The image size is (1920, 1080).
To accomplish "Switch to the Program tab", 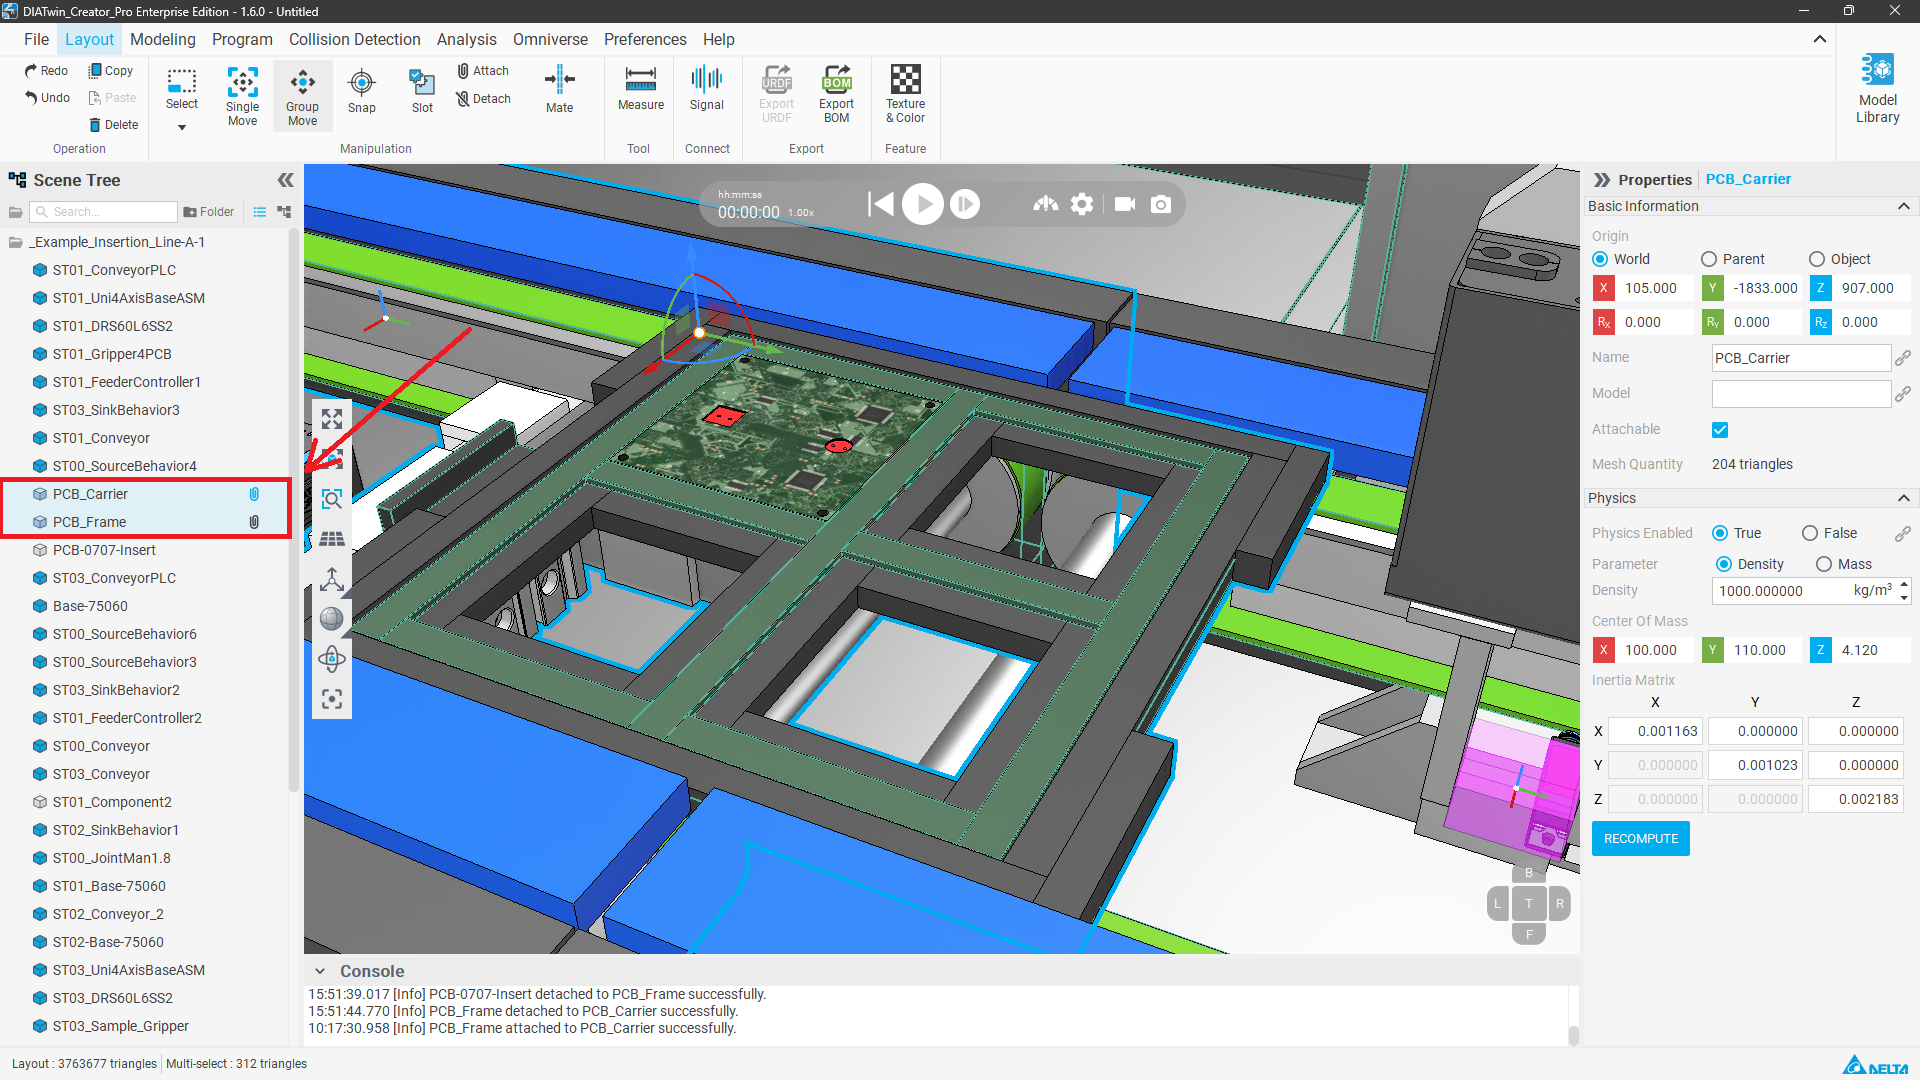I will tap(242, 39).
